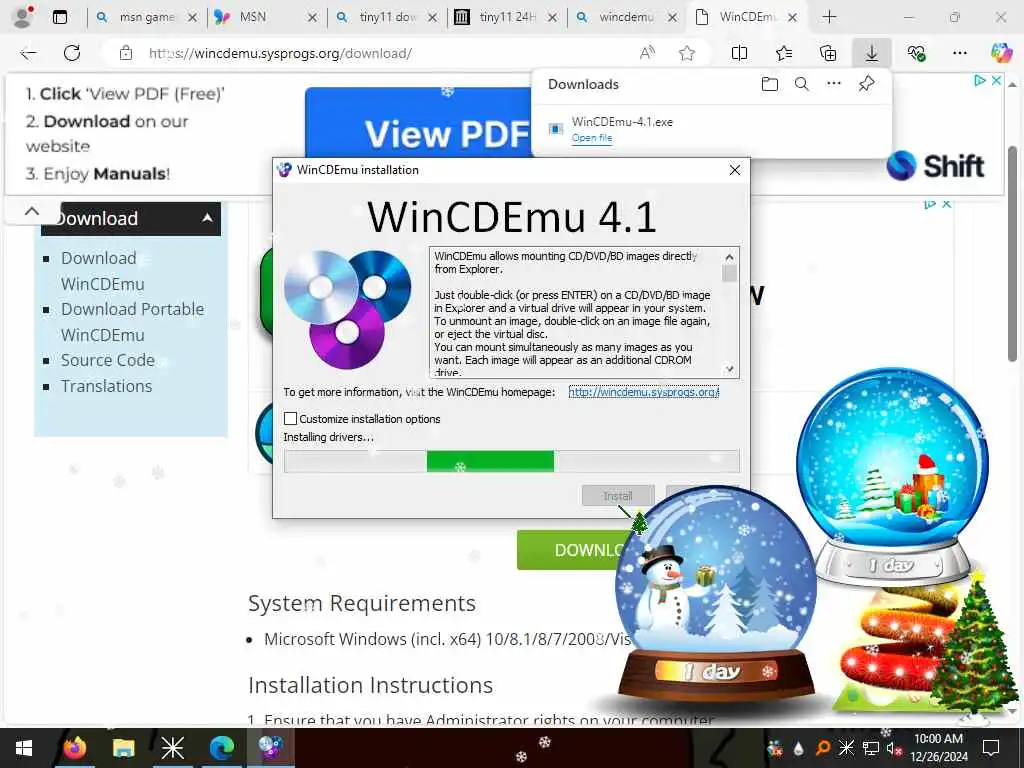Open the favorites list icon
This screenshot has width=1024, height=768.
784,54
